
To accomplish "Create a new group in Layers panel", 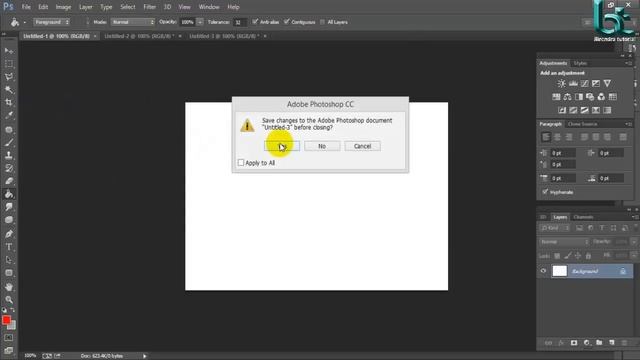I will [x=599, y=343].
